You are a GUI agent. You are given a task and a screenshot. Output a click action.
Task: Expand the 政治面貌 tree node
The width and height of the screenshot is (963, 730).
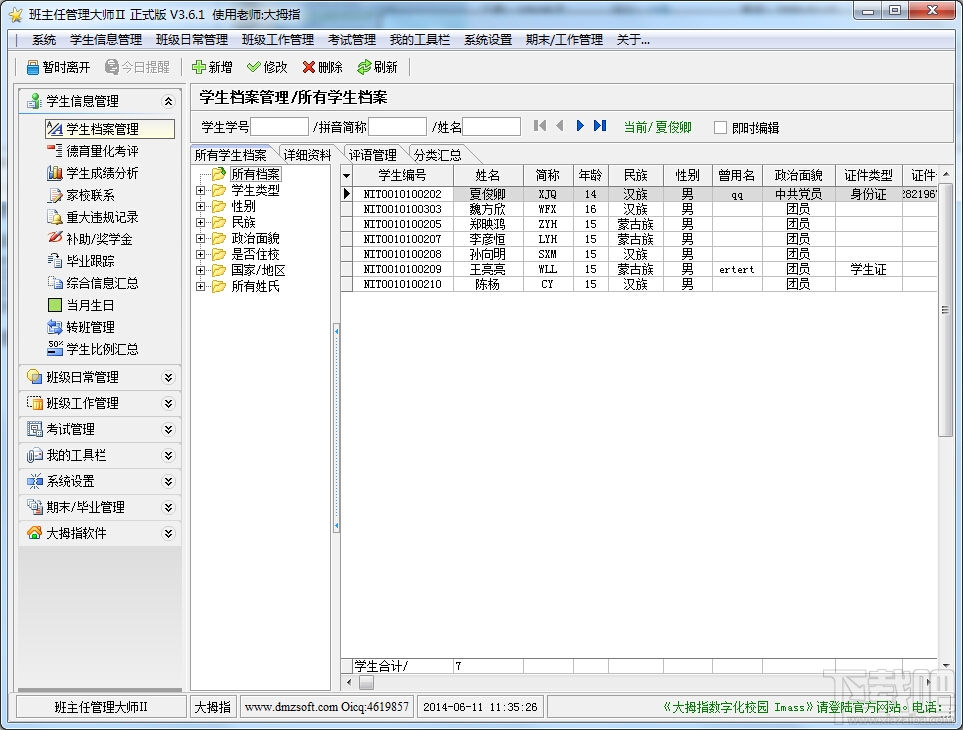pyautogui.click(x=200, y=238)
